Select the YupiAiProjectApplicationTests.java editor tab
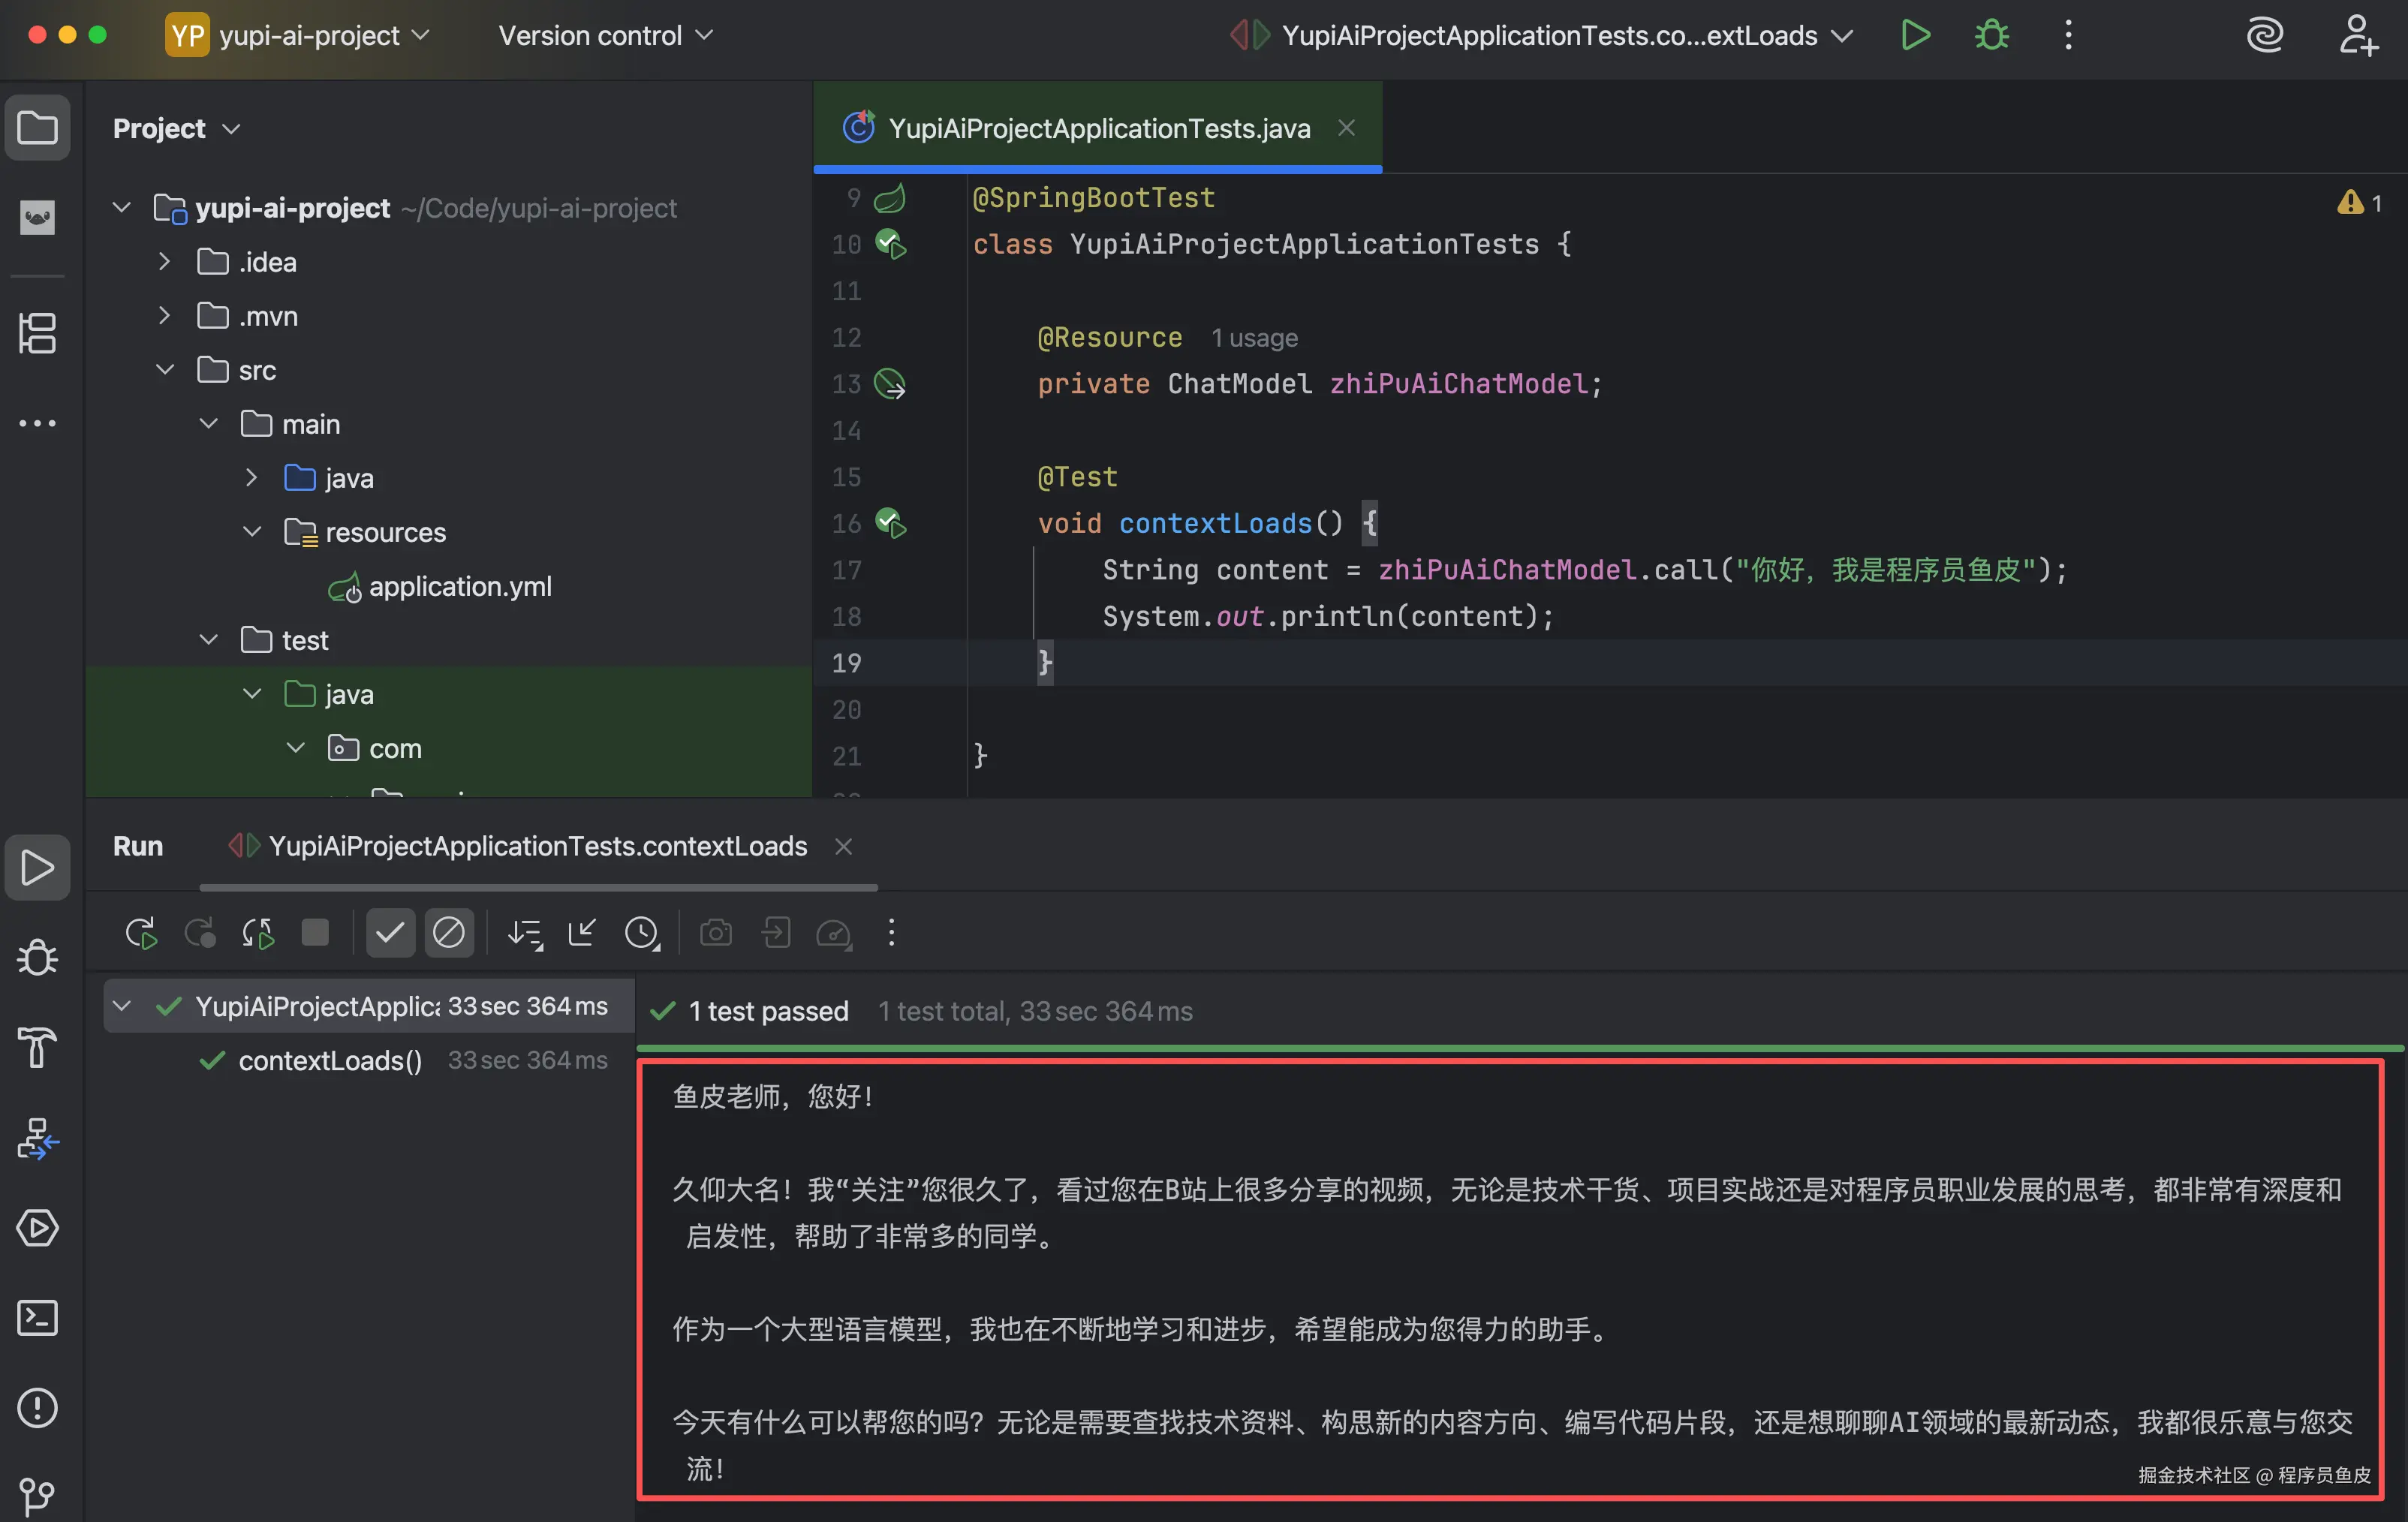2408x1522 pixels. (x=1098, y=128)
